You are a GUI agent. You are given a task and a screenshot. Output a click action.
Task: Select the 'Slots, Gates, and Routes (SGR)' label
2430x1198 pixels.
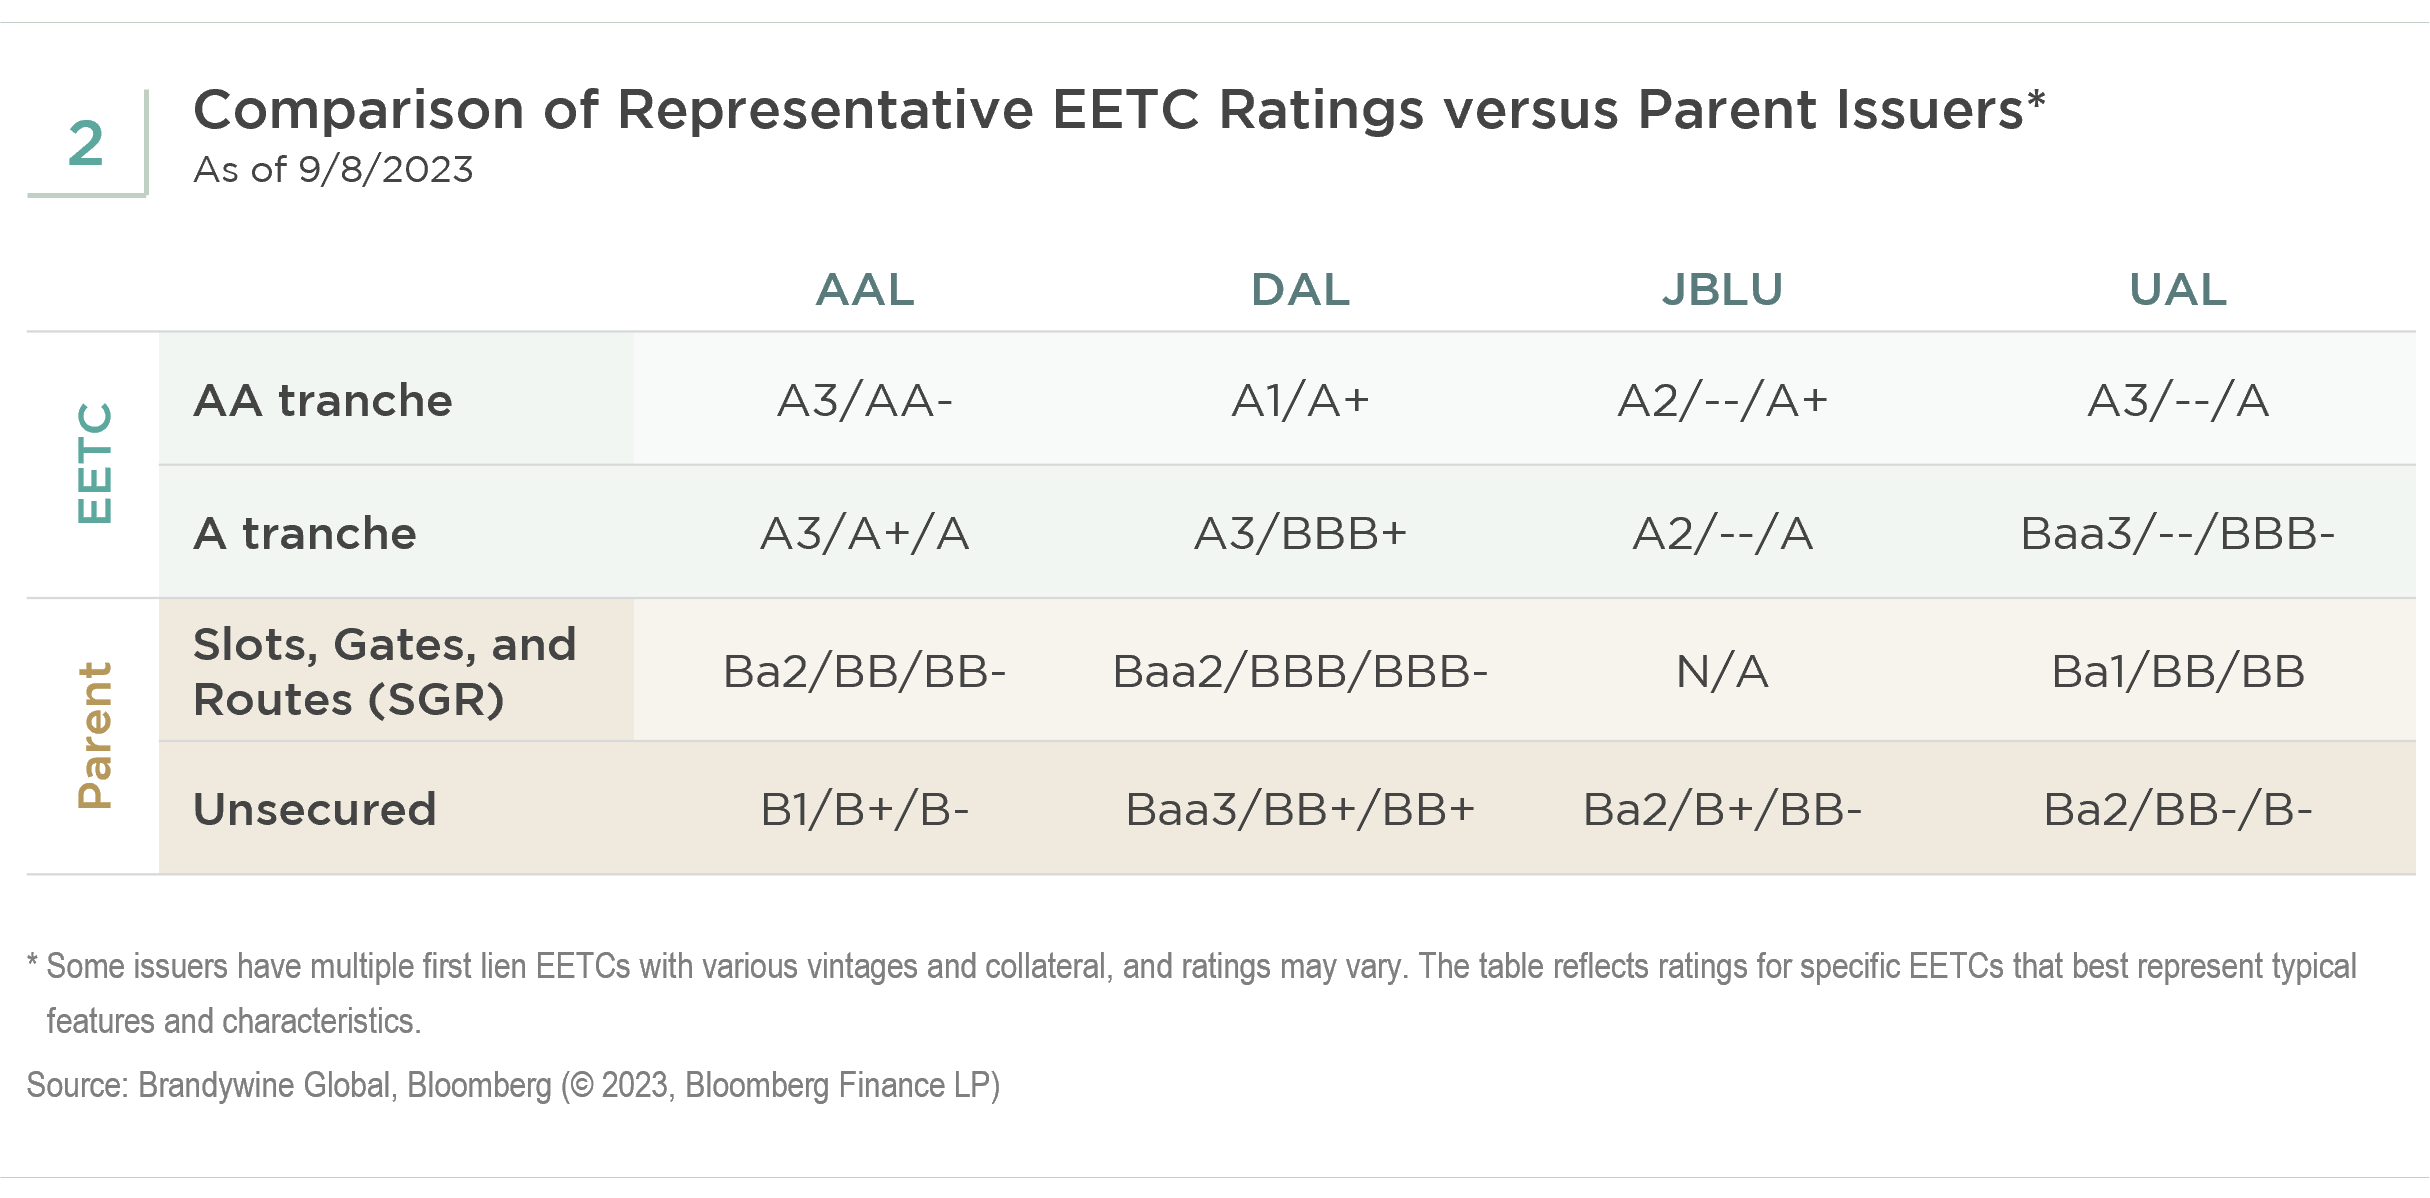point(384,671)
